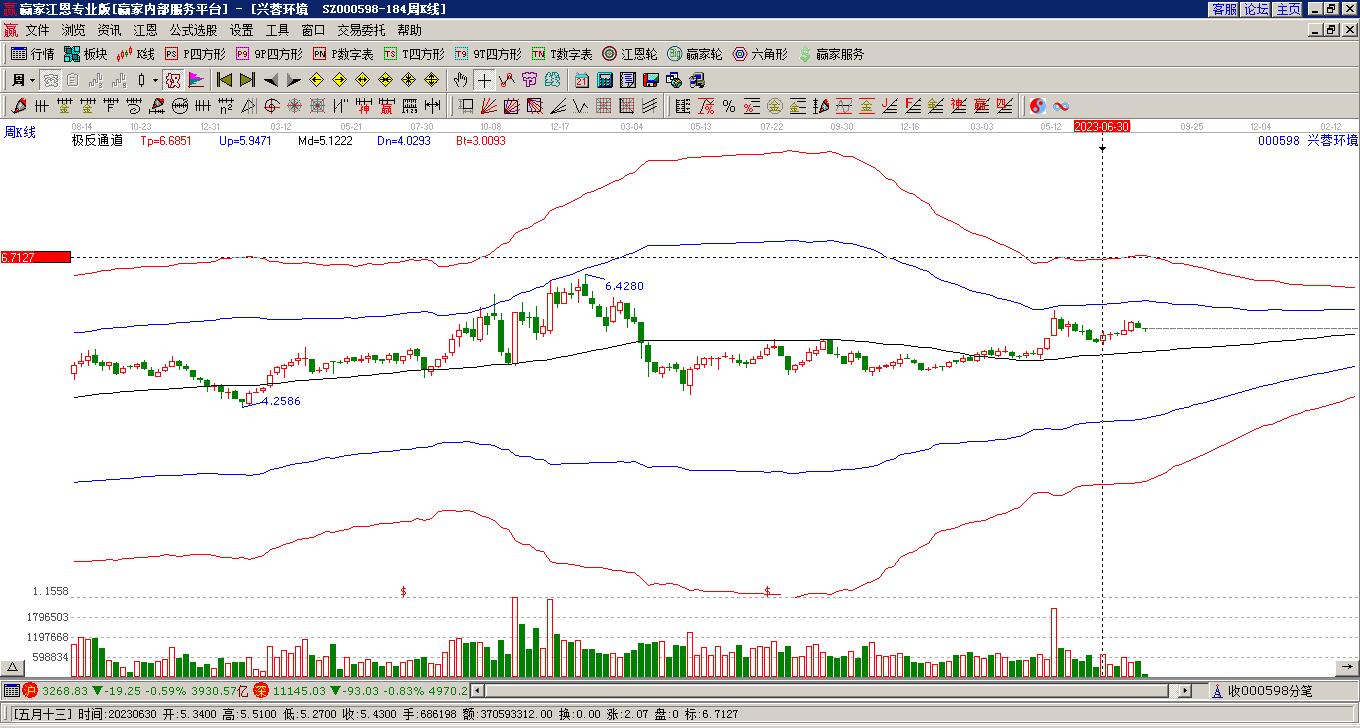The image size is (1360, 728).
Task: Click the 客服 customer service button
Action: 1224,9
